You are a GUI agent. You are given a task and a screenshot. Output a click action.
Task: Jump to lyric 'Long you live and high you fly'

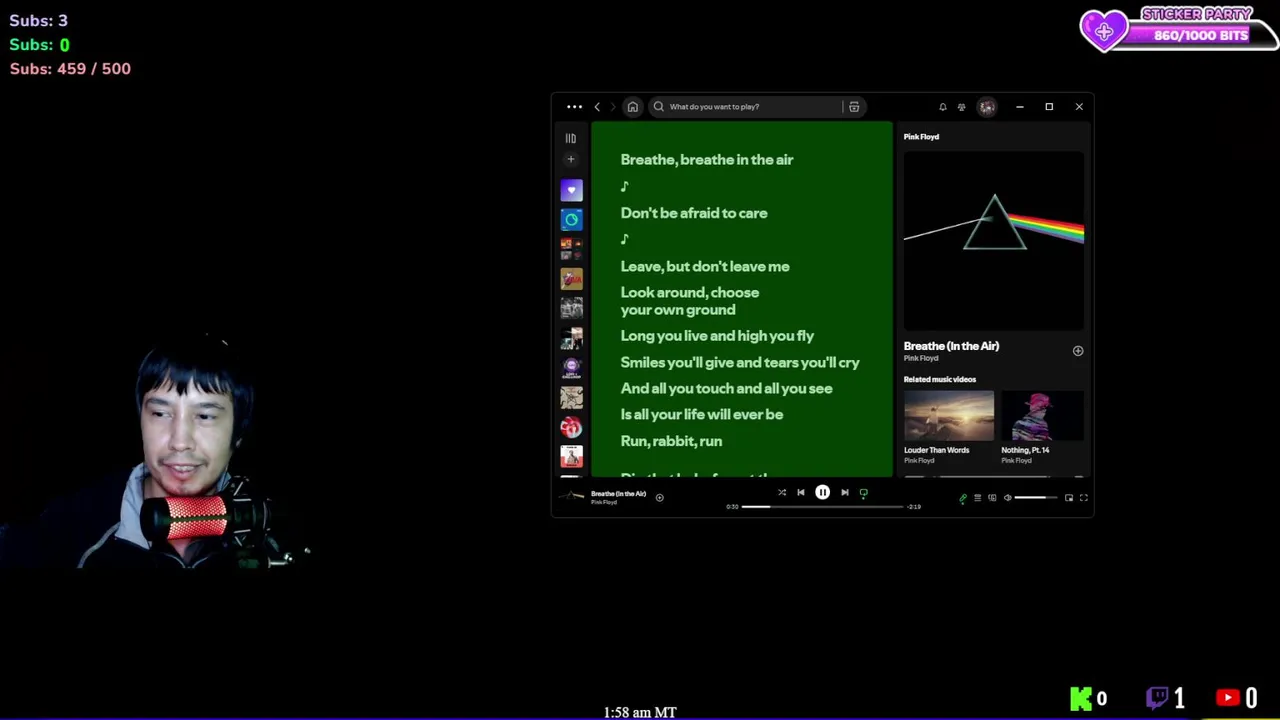(717, 336)
